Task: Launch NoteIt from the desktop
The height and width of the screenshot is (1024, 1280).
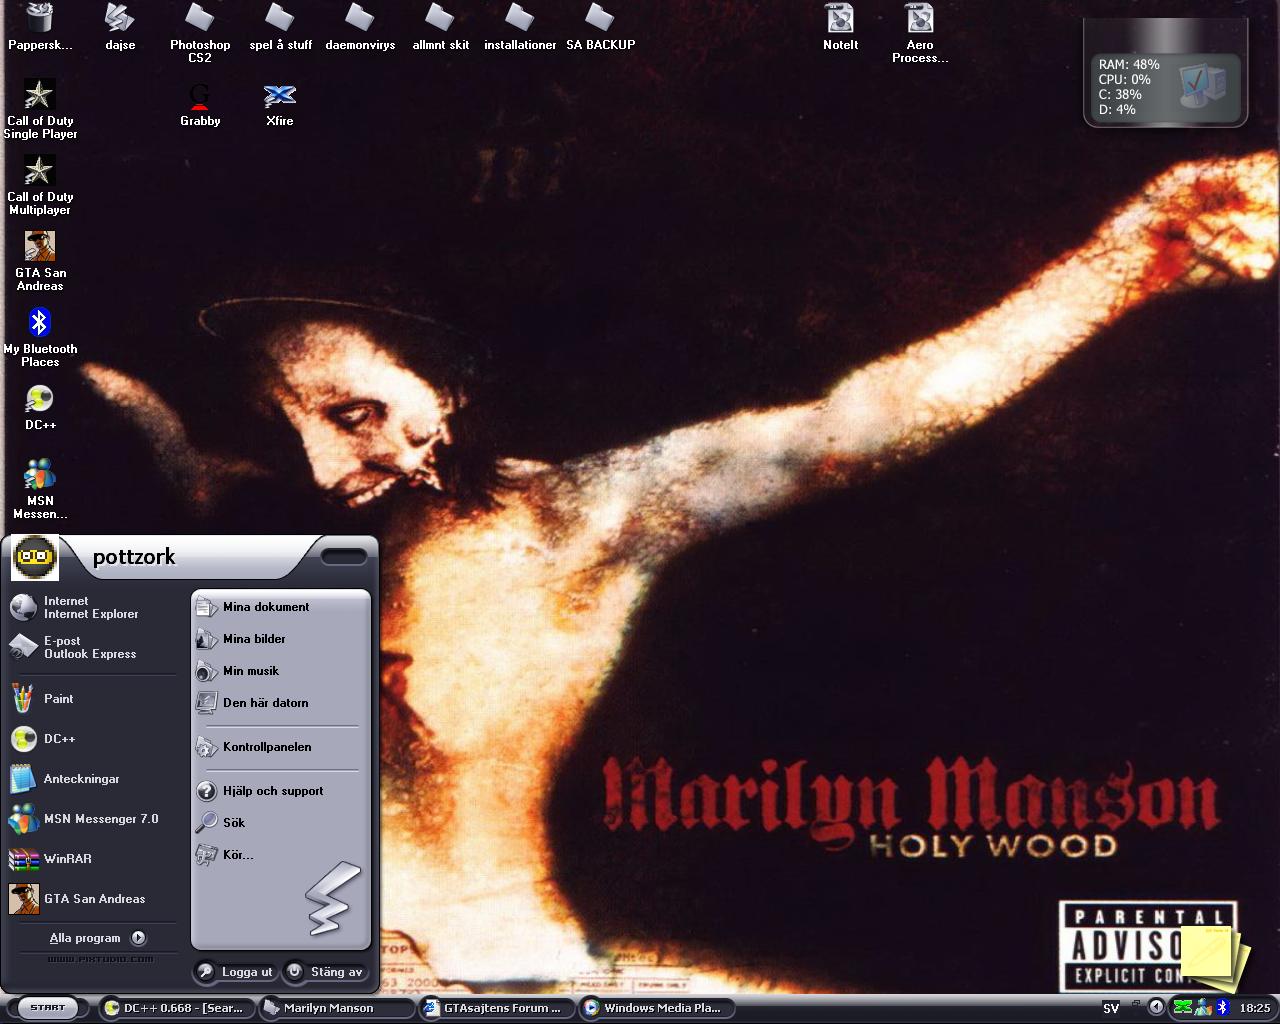Action: pos(840,27)
